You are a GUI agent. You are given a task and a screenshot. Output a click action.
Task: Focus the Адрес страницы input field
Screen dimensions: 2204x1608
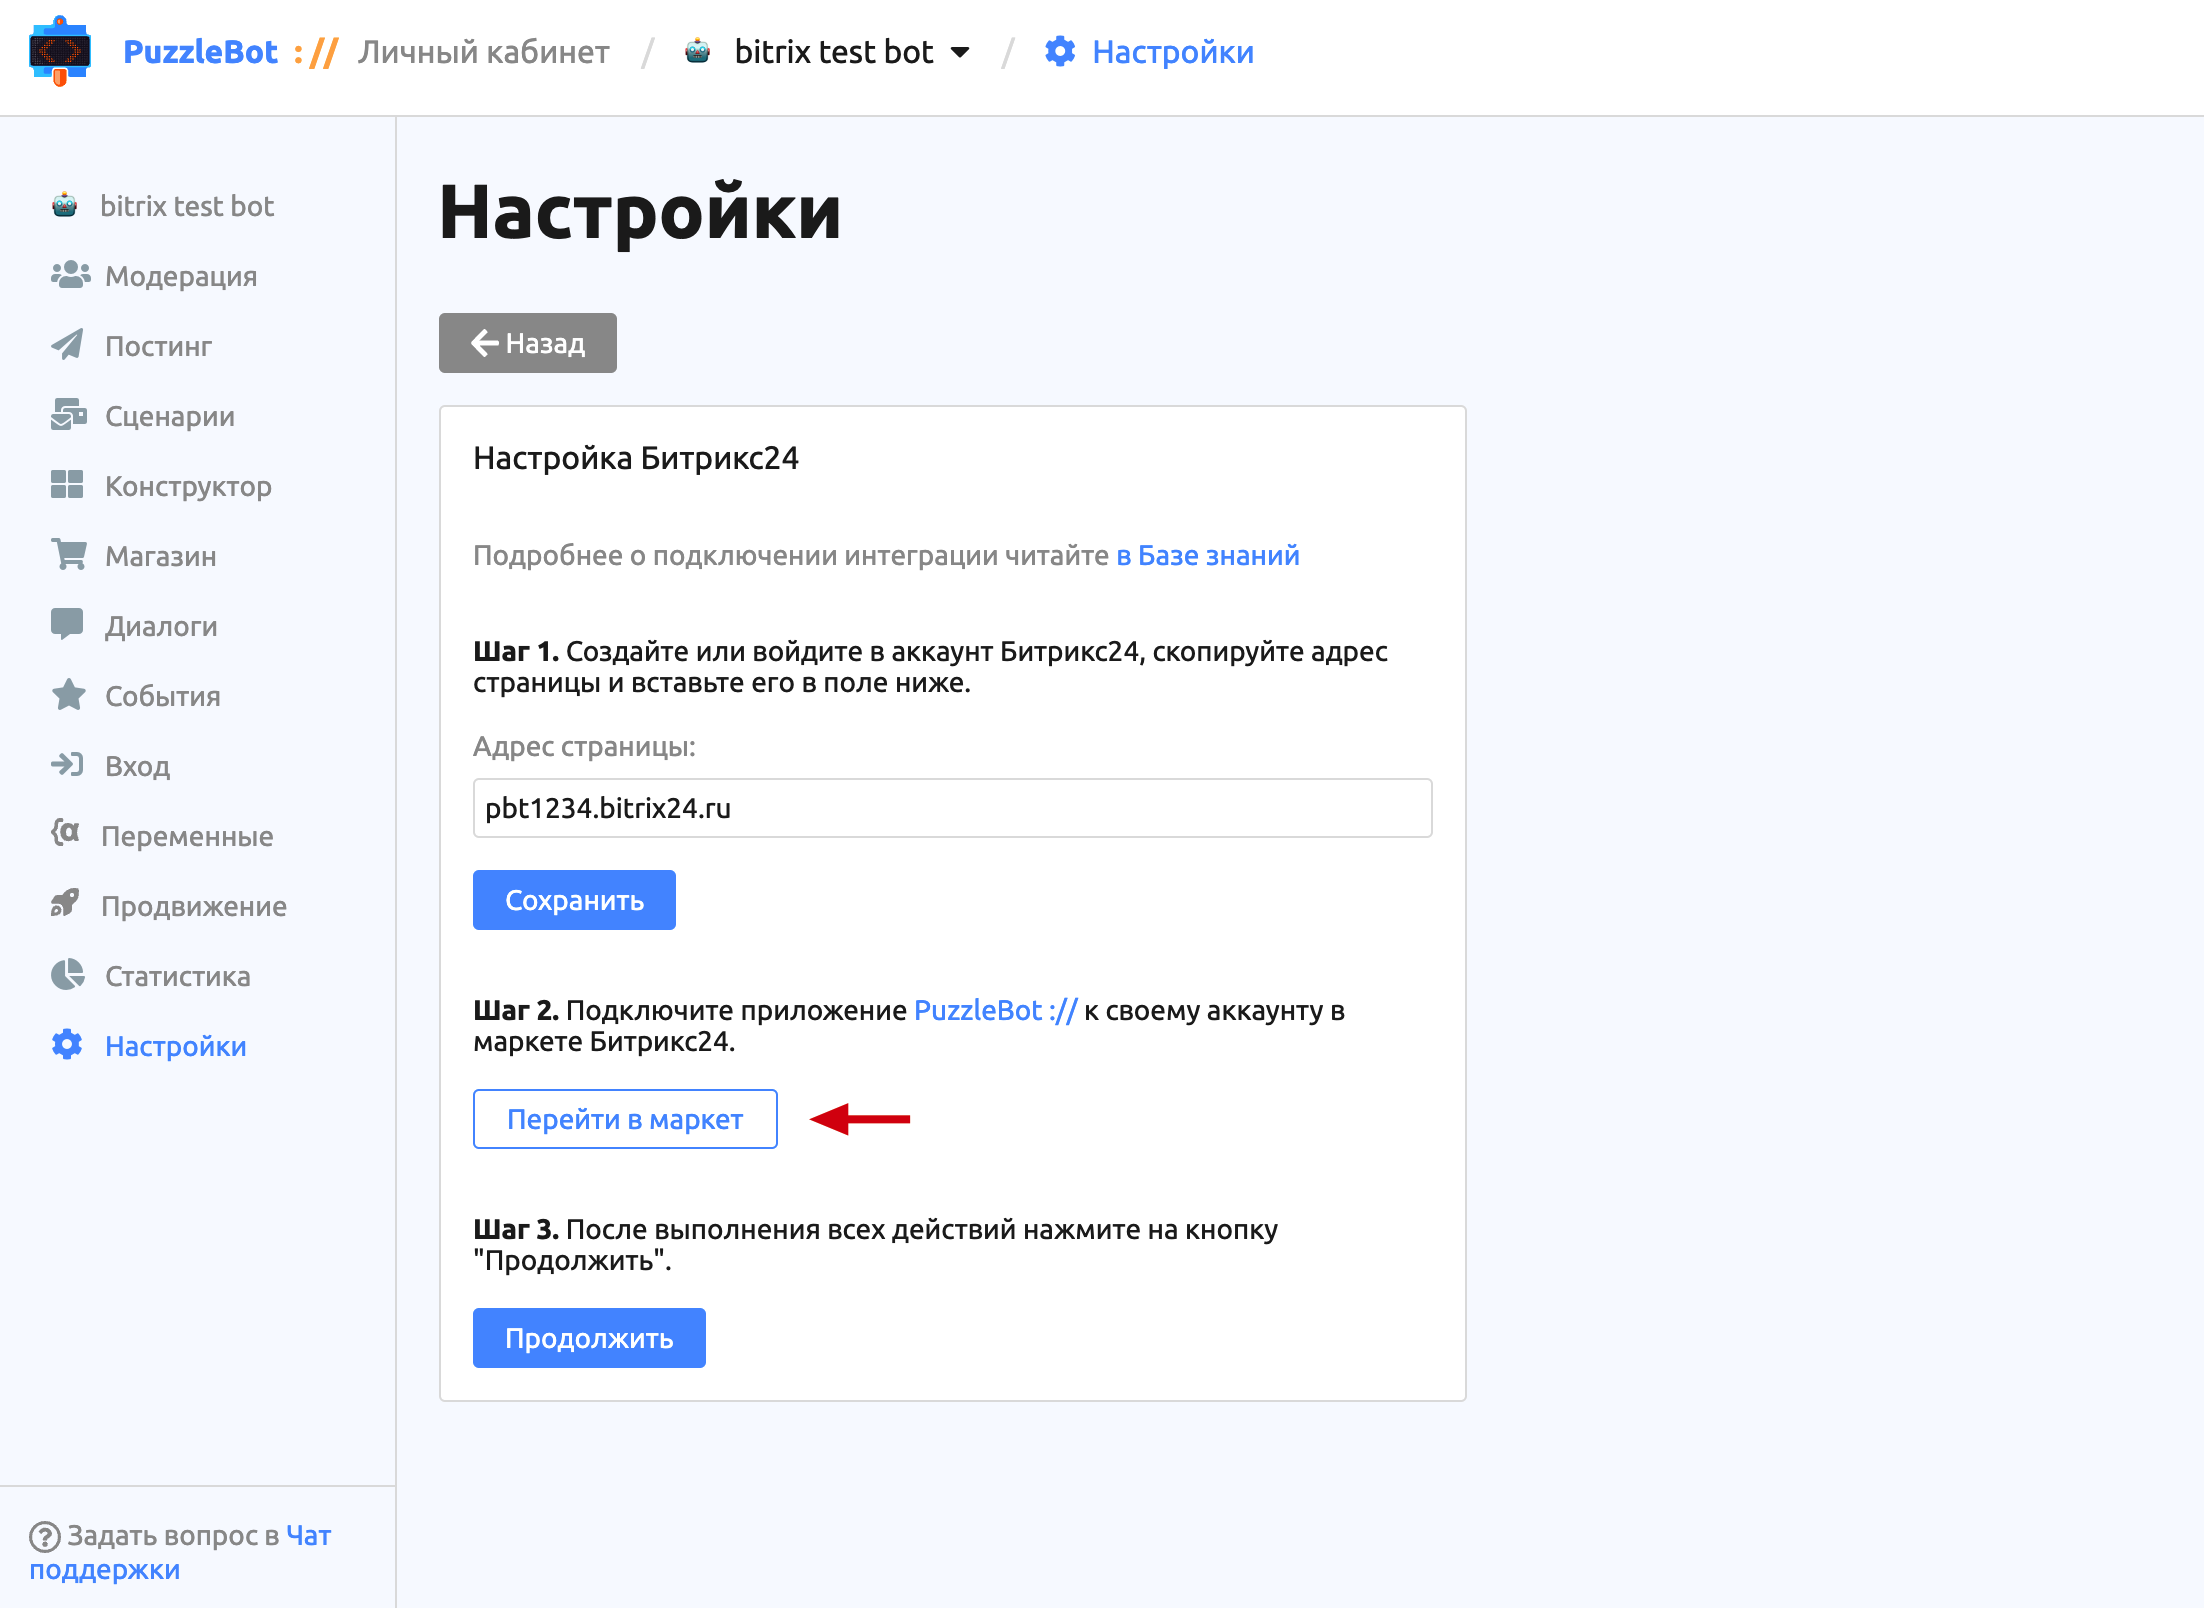coord(953,808)
